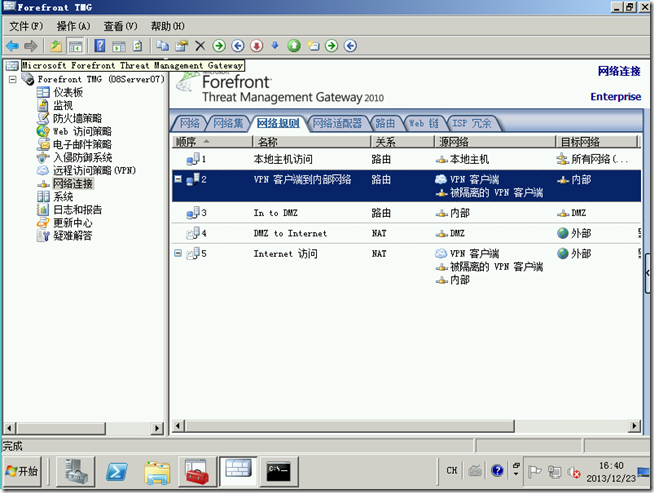This screenshot has height=493, width=654.
Task: Open Windows Explorer folder on taskbar
Action: (x=157, y=471)
